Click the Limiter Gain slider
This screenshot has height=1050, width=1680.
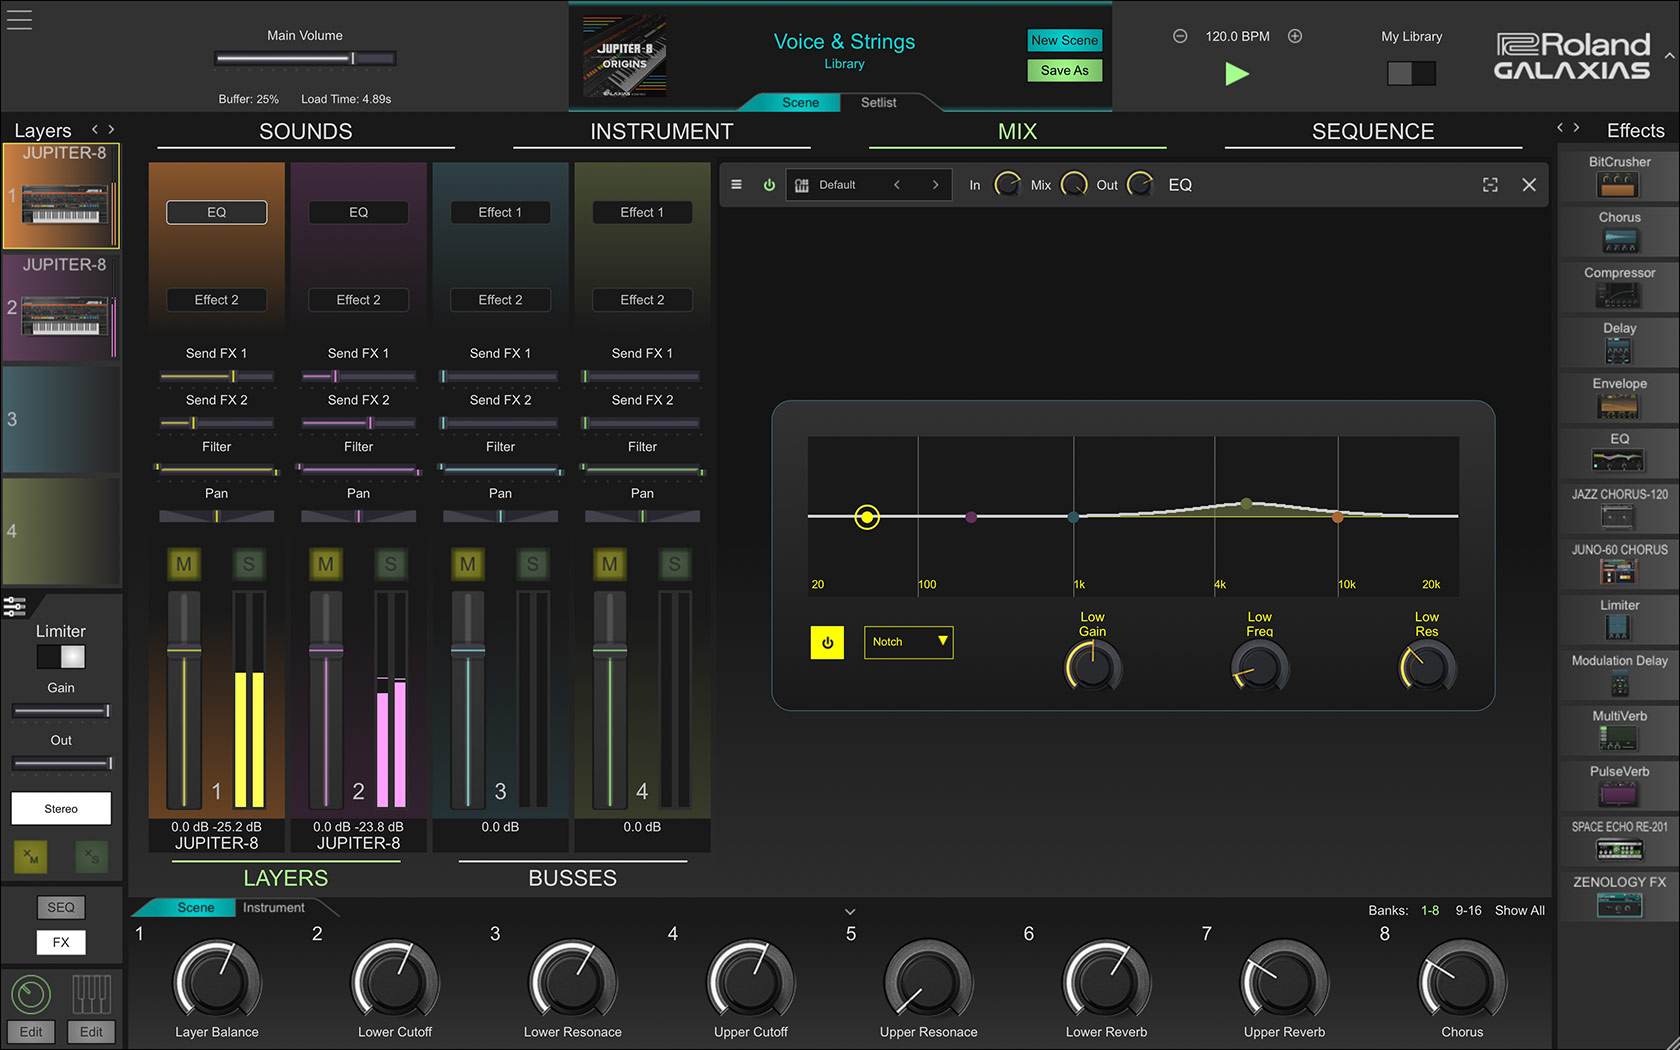click(61, 711)
